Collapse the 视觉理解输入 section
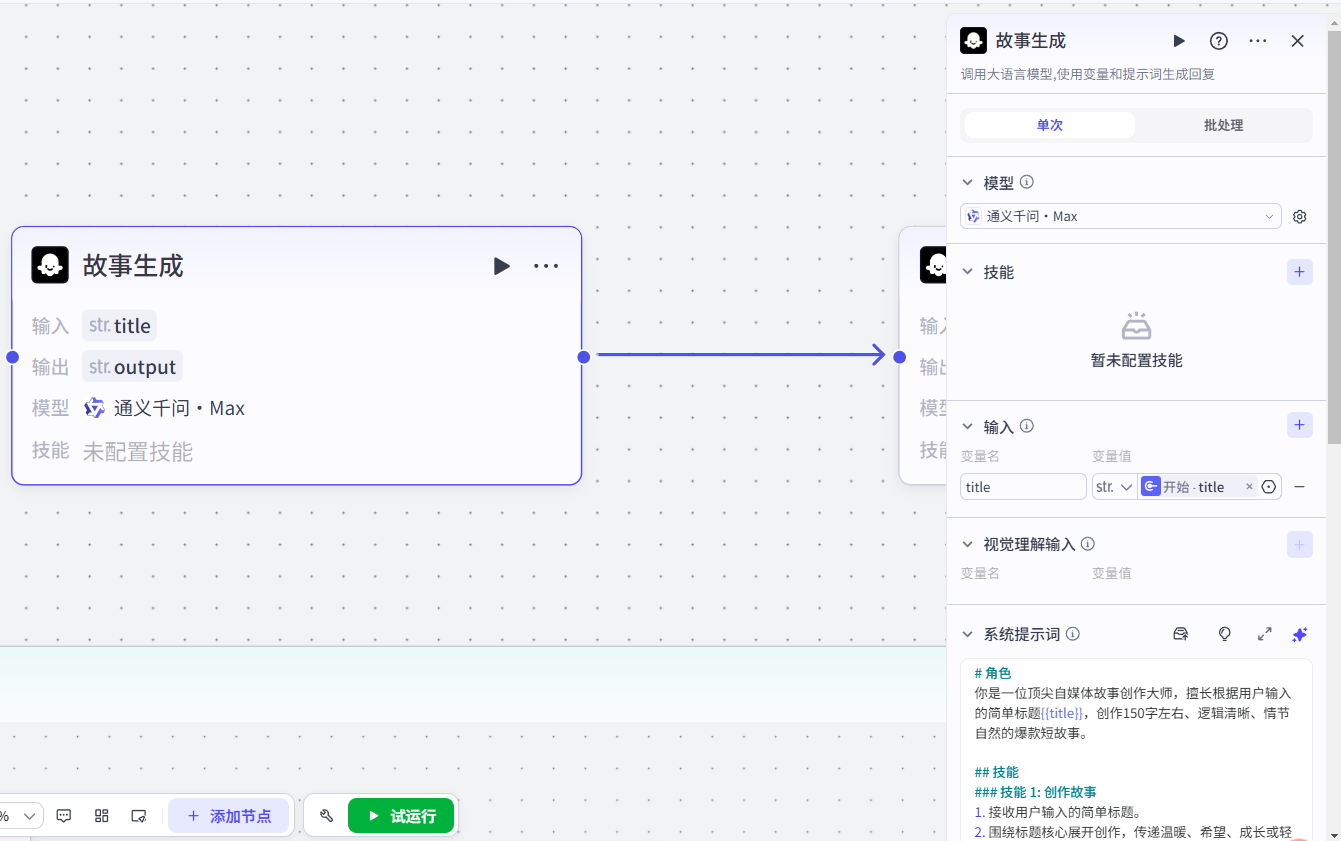This screenshot has width=1341, height=841. (x=967, y=544)
